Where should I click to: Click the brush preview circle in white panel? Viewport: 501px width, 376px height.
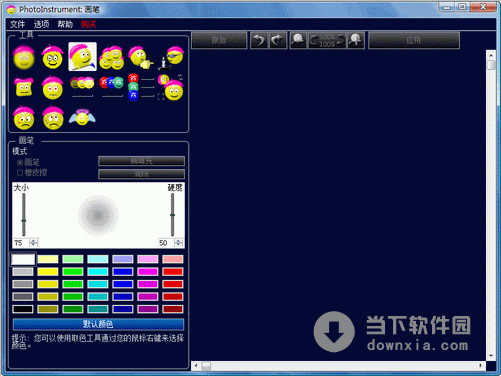[98, 215]
